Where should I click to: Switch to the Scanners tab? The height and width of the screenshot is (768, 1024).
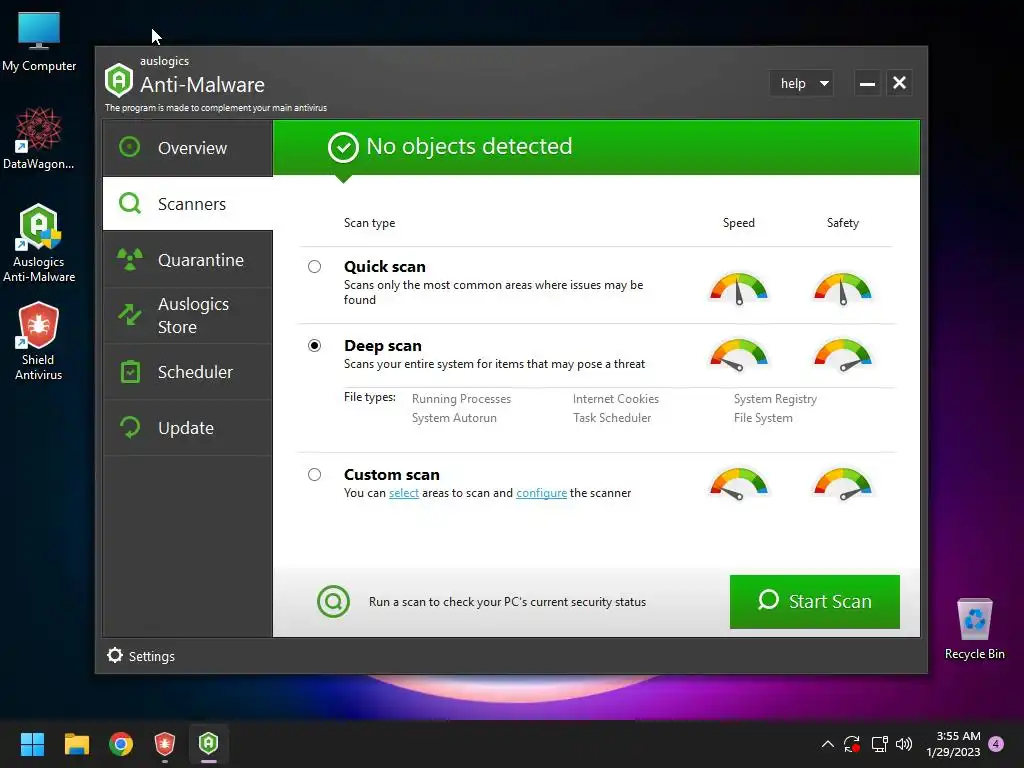(187, 204)
